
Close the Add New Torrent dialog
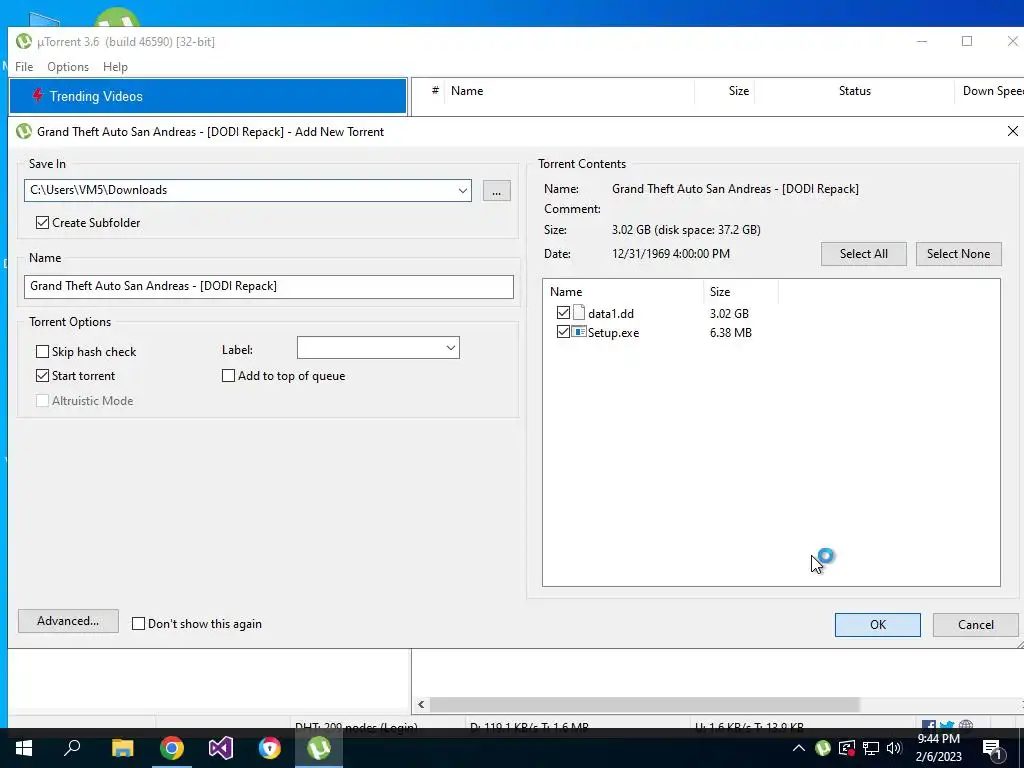(1012, 131)
